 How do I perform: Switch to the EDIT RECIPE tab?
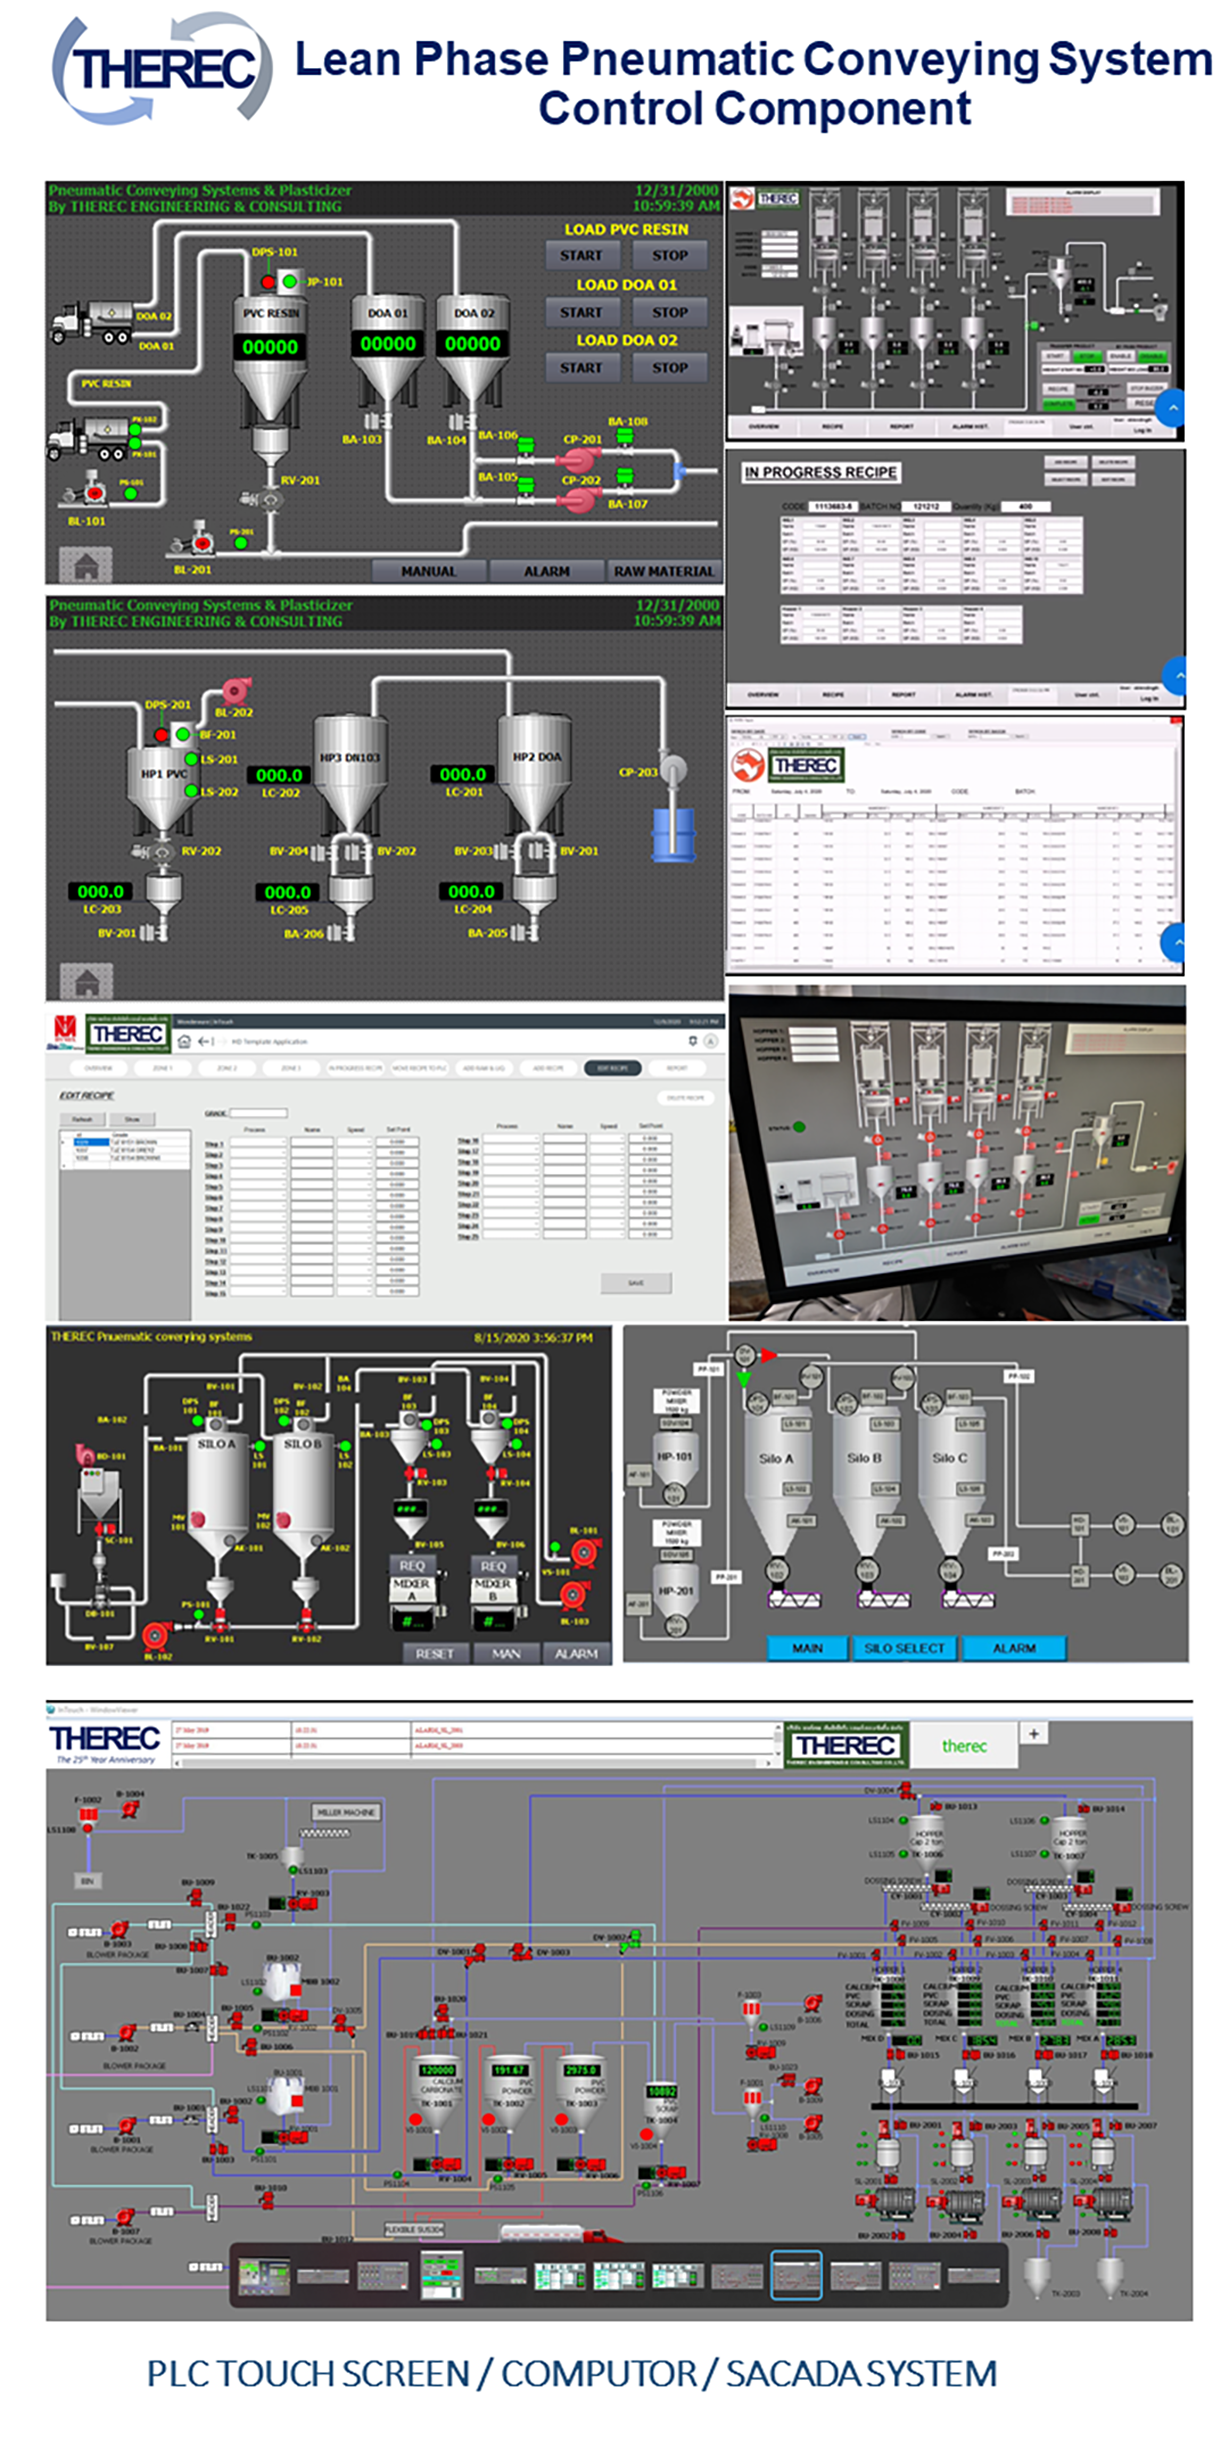(612, 1068)
